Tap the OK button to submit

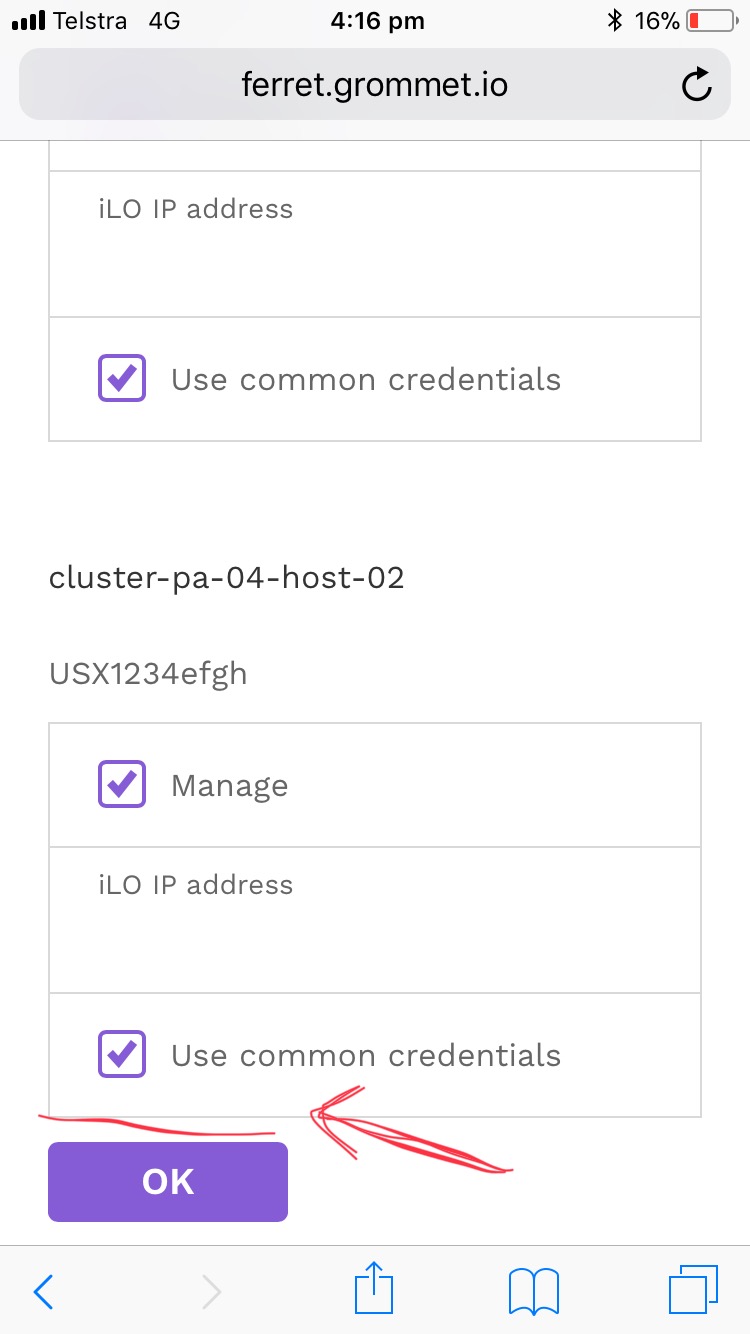click(x=167, y=1181)
